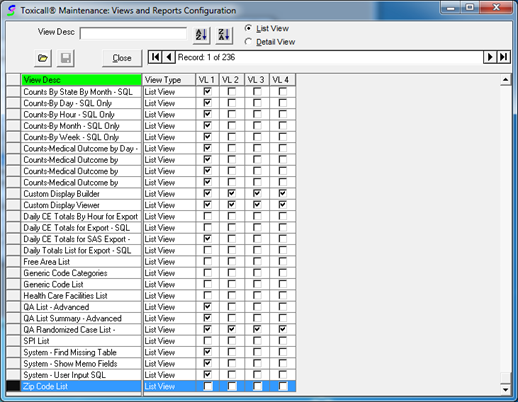Check VL 2 for QA List - Advanced

coord(232,307)
